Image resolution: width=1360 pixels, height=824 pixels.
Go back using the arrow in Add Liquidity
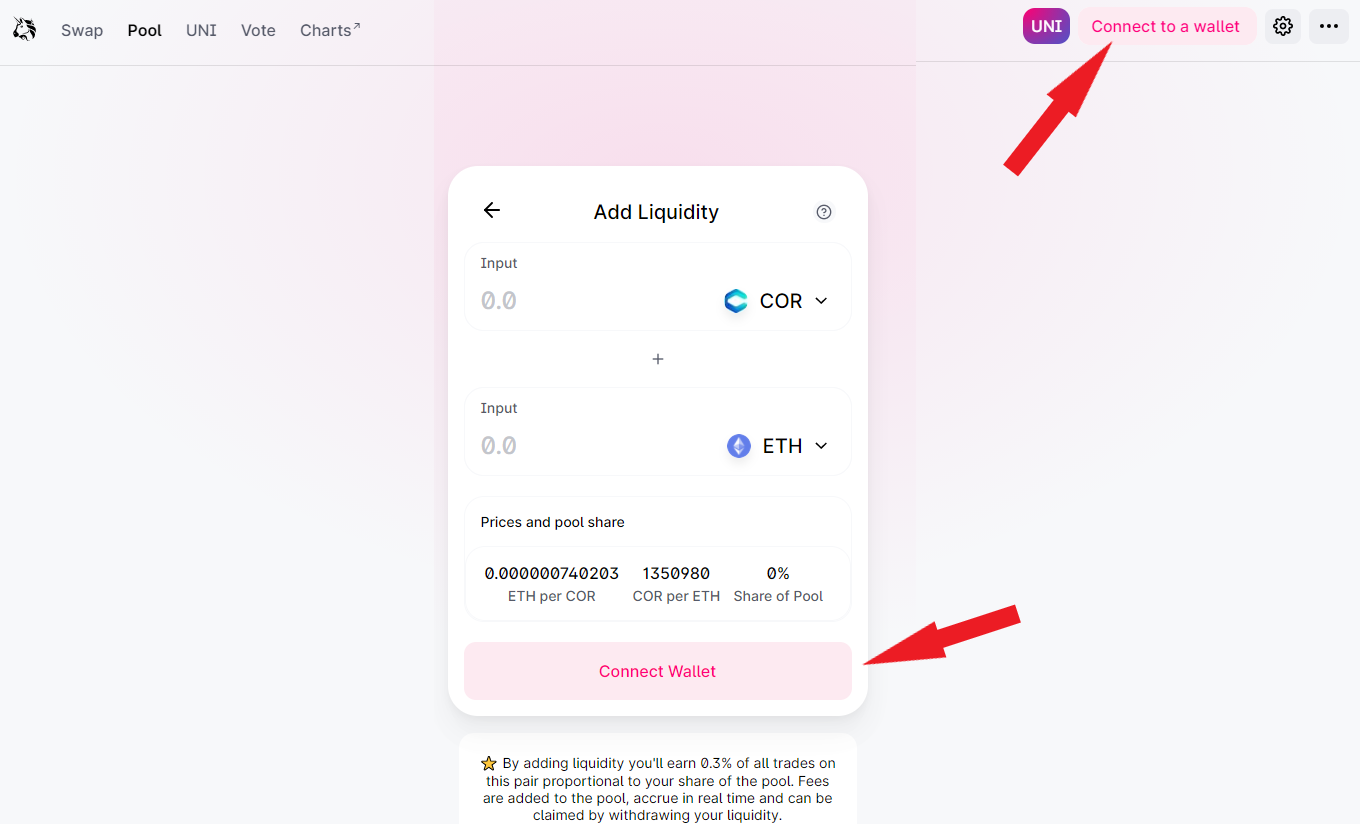(491, 210)
